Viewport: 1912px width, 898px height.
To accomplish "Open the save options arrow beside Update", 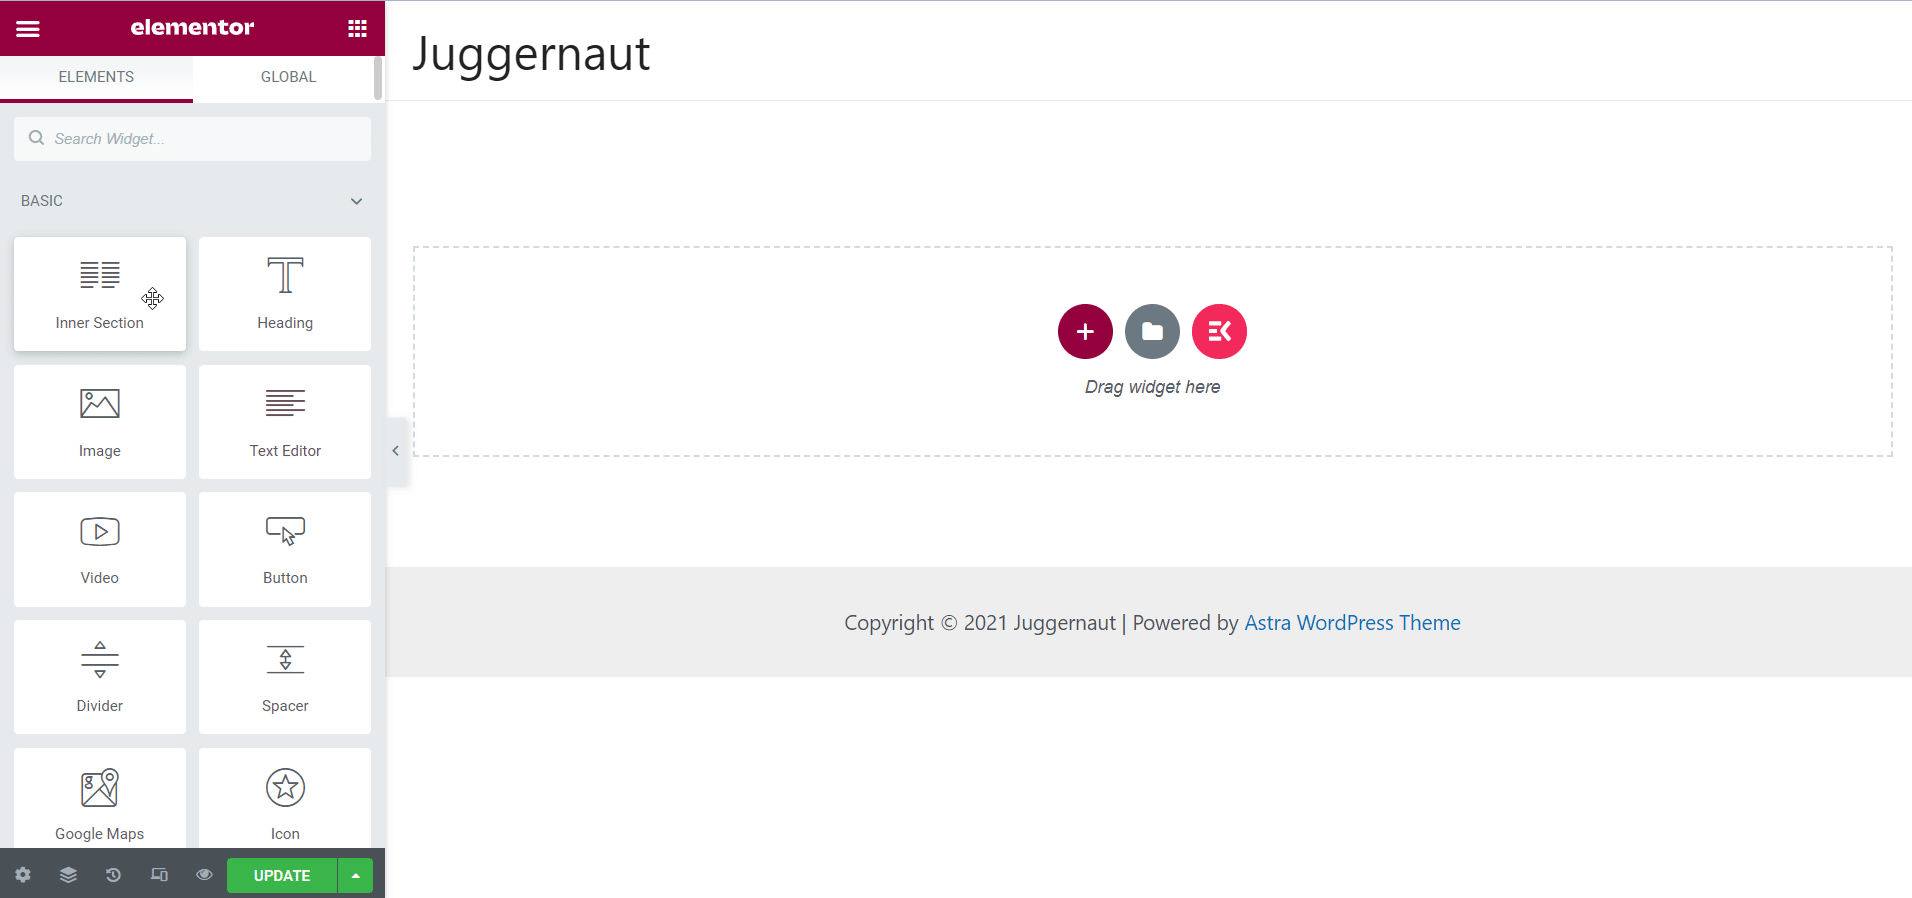I will [x=355, y=875].
